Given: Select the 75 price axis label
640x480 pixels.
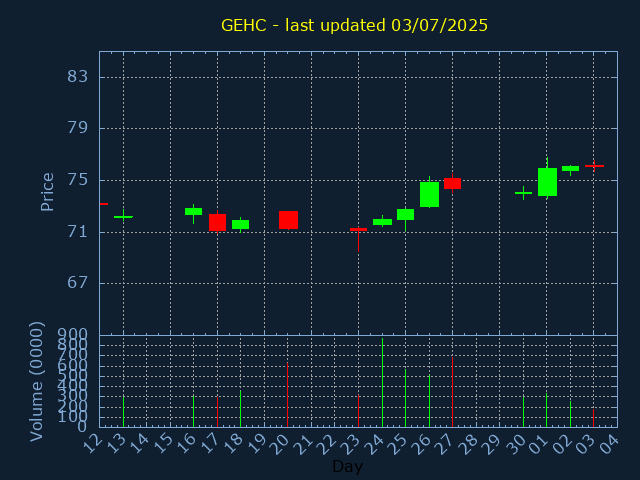Looking at the screenshot, I should 78,180.
